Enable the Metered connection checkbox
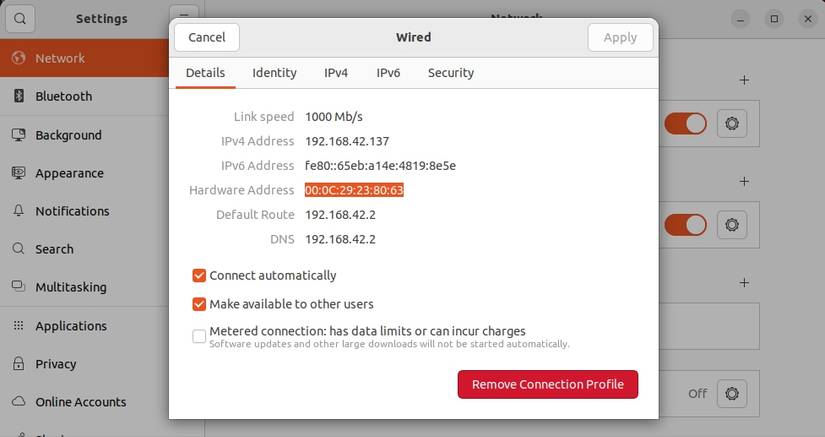Viewport: 825px width, 437px height. click(x=199, y=336)
